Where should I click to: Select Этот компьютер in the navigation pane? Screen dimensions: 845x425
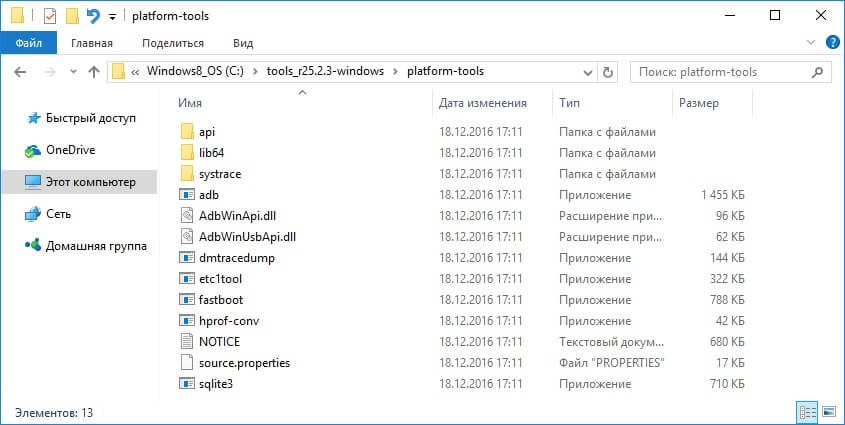[89, 182]
